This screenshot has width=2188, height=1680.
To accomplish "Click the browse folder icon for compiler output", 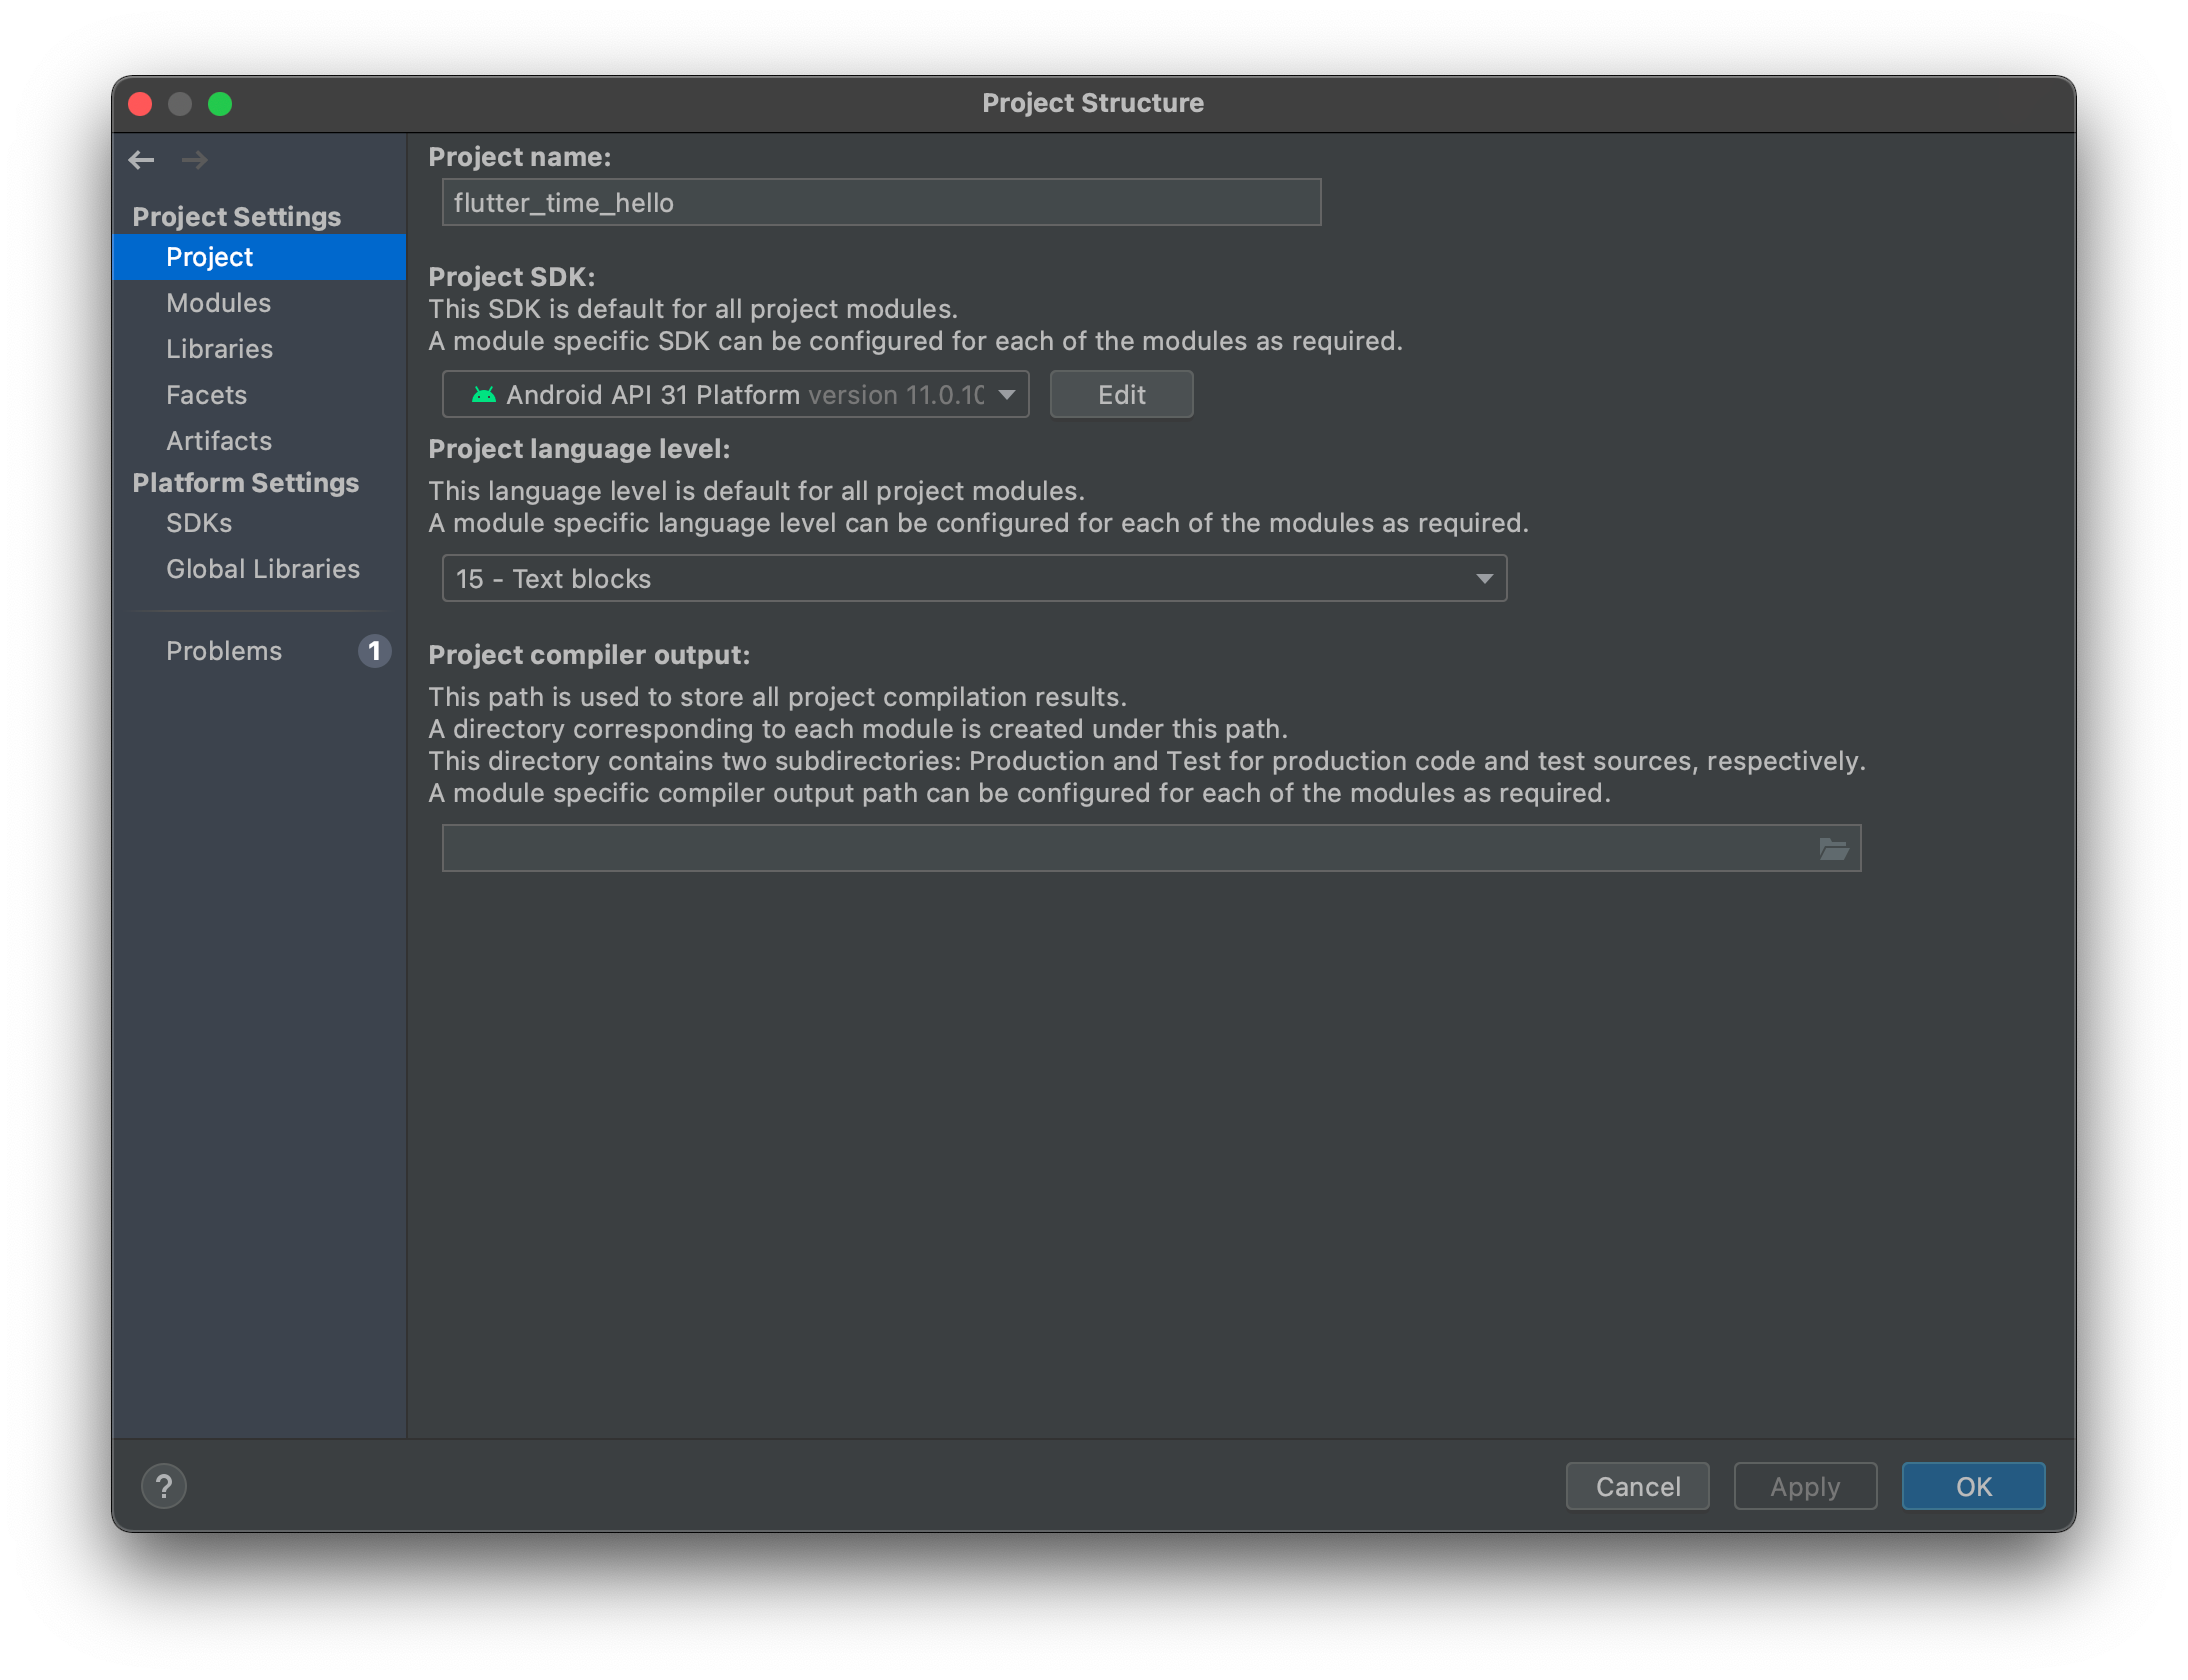I will point(1833,849).
